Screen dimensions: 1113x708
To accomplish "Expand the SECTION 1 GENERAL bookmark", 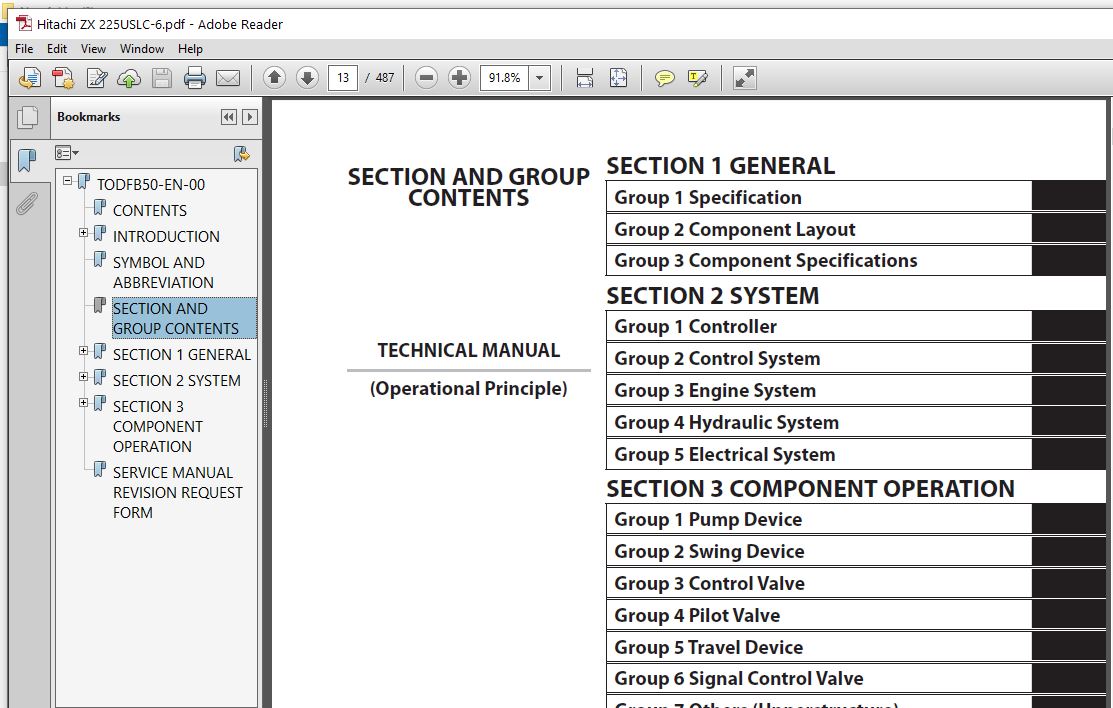I will click(x=84, y=350).
